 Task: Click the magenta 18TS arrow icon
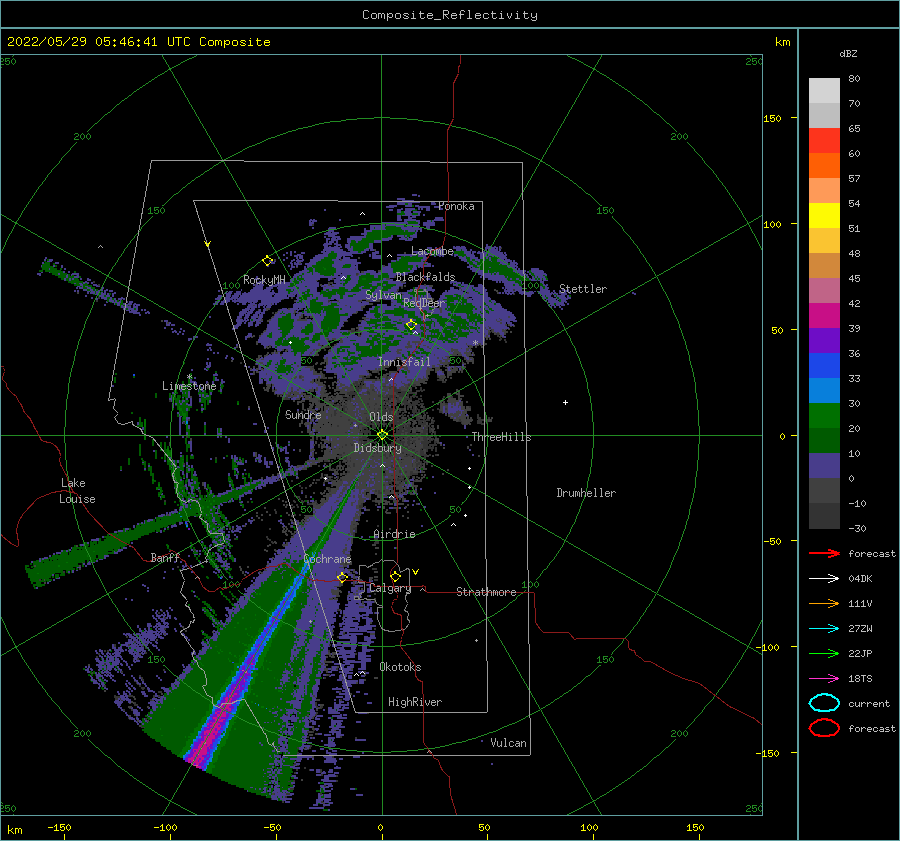[824, 679]
